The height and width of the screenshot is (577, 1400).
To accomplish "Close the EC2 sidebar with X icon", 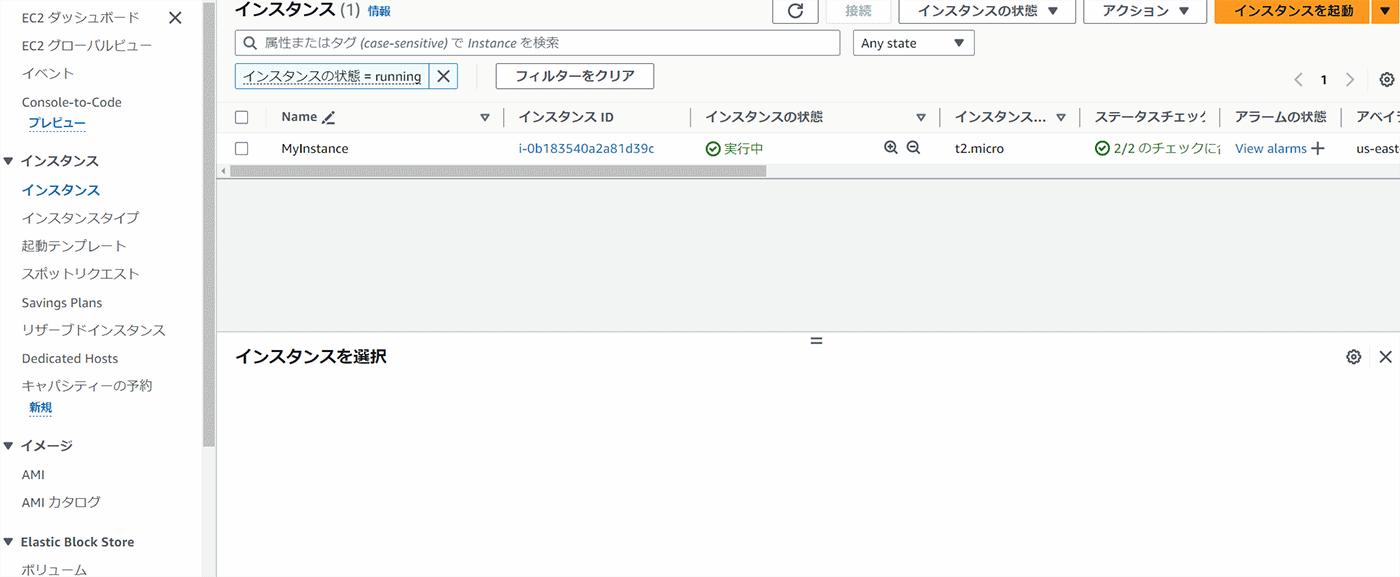I will [x=175, y=18].
